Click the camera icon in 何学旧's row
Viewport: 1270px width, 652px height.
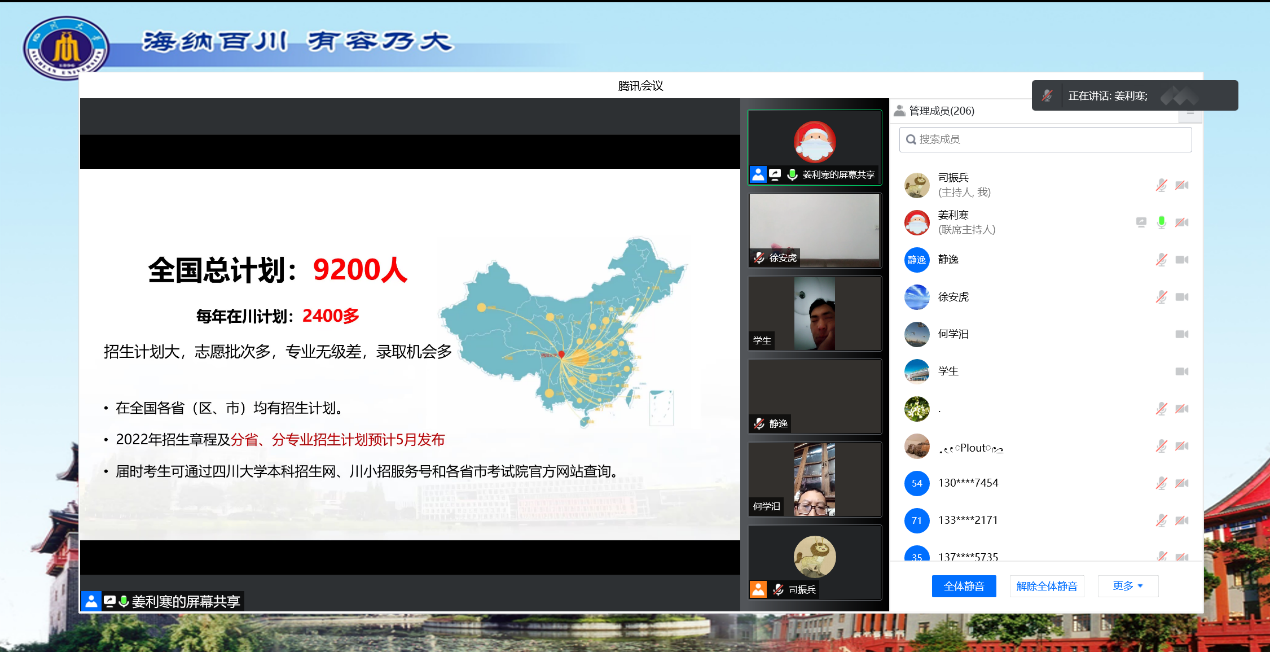tap(1181, 334)
